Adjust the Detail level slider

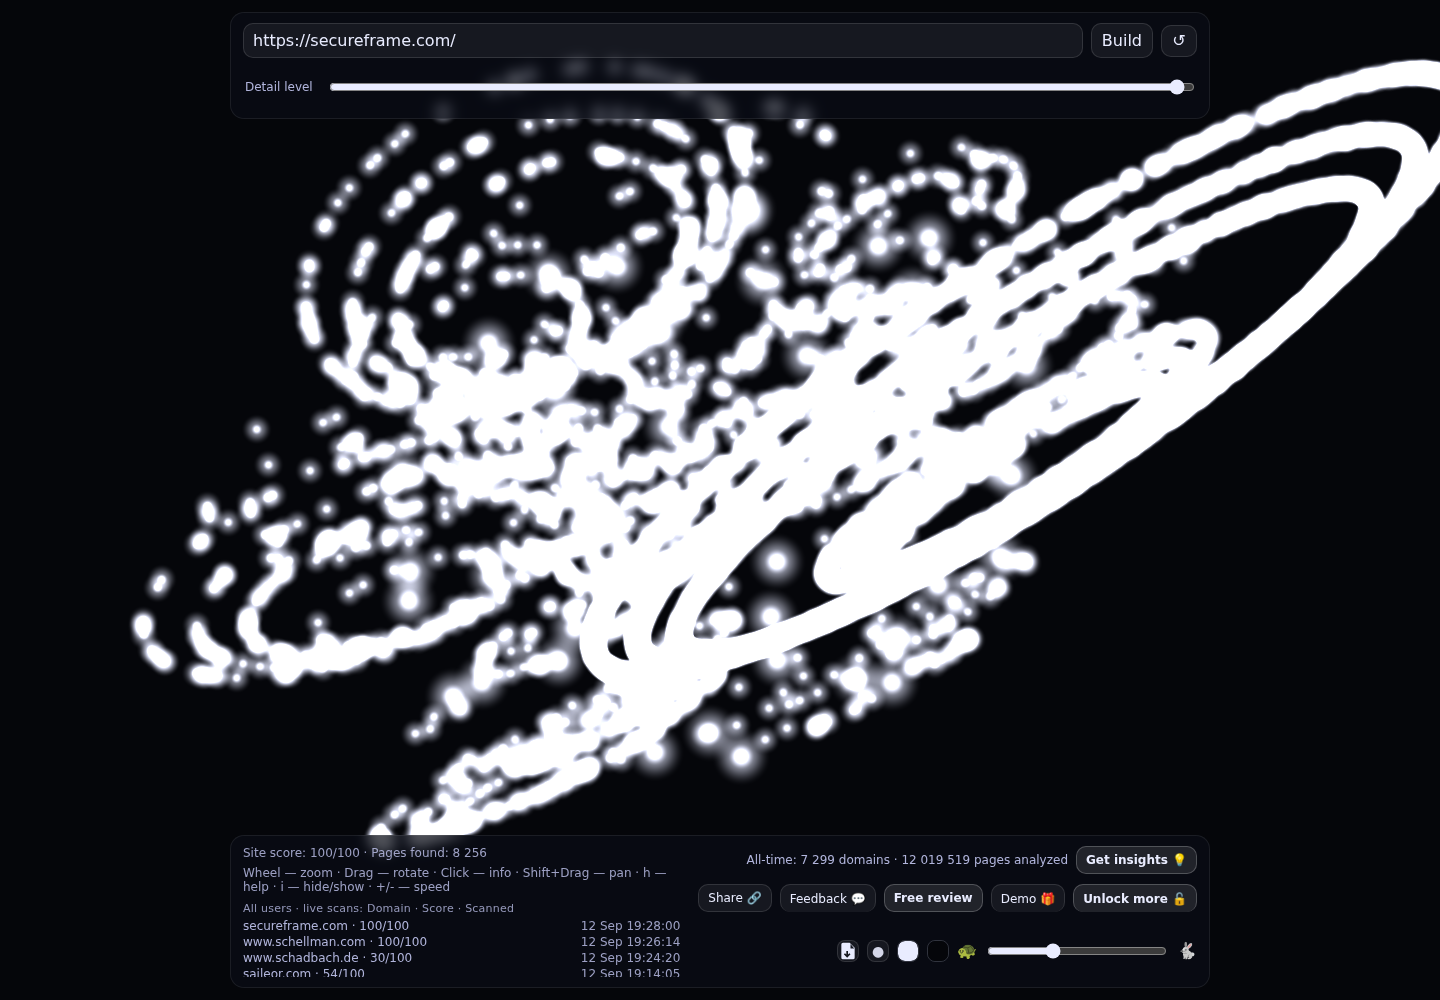pyautogui.click(x=762, y=87)
